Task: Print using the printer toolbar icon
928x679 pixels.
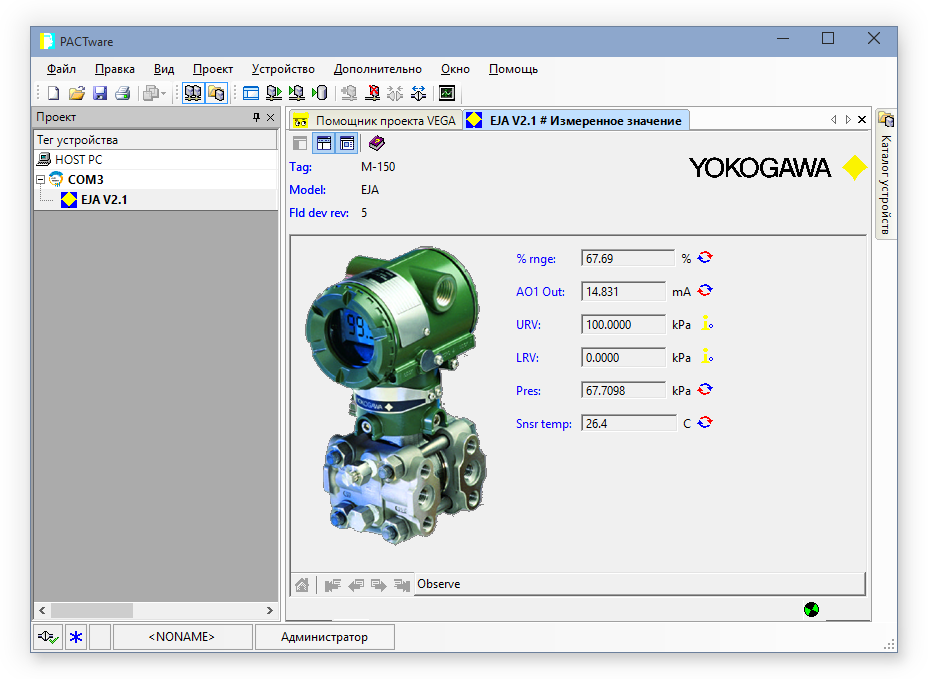Action: (x=123, y=93)
